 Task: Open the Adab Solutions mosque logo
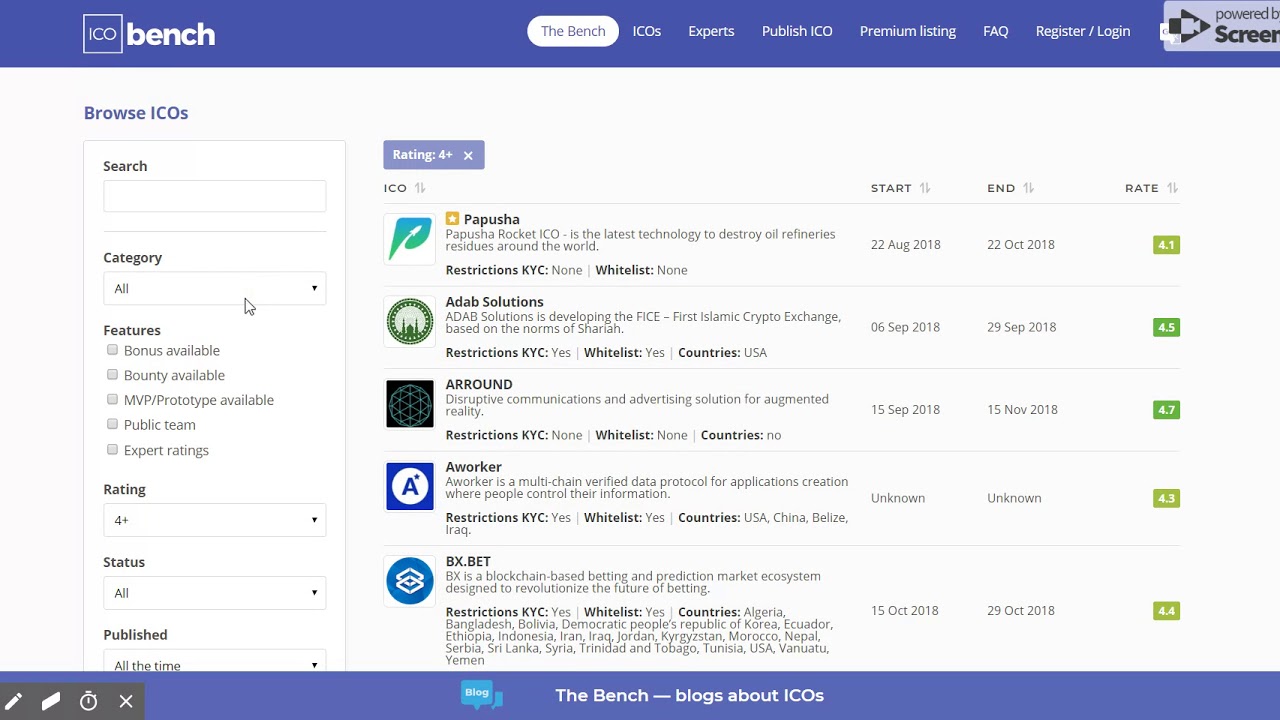[x=410, y=322]
